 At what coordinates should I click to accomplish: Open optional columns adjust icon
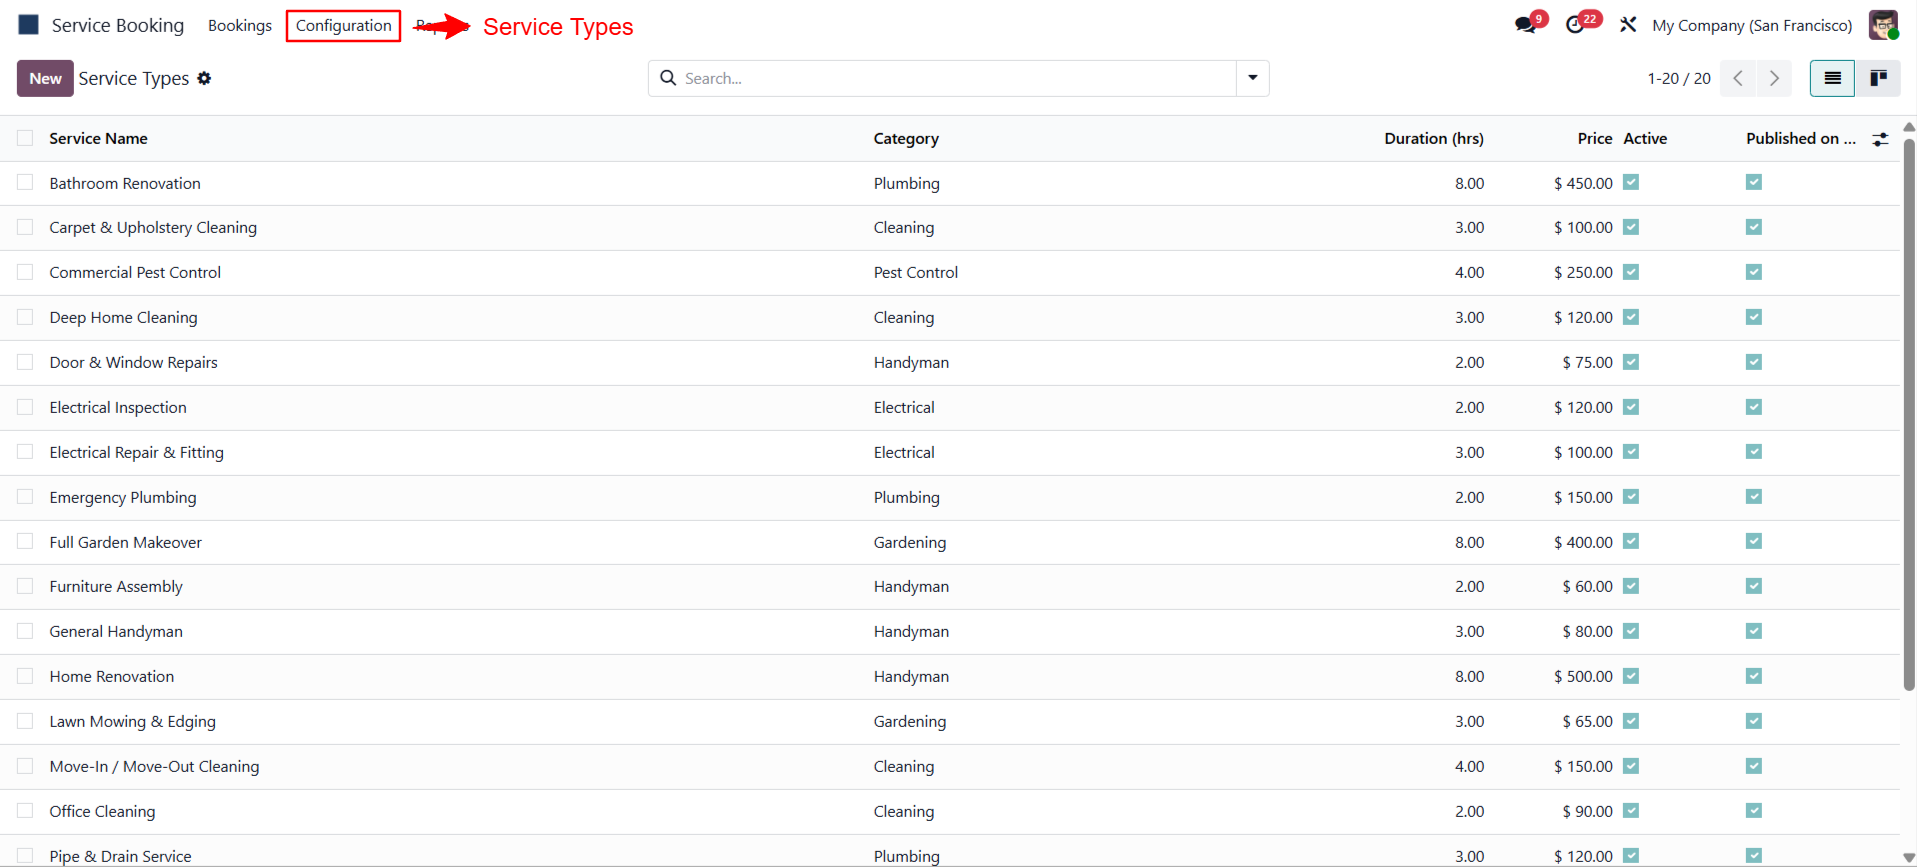click(x=1880, y=139)
